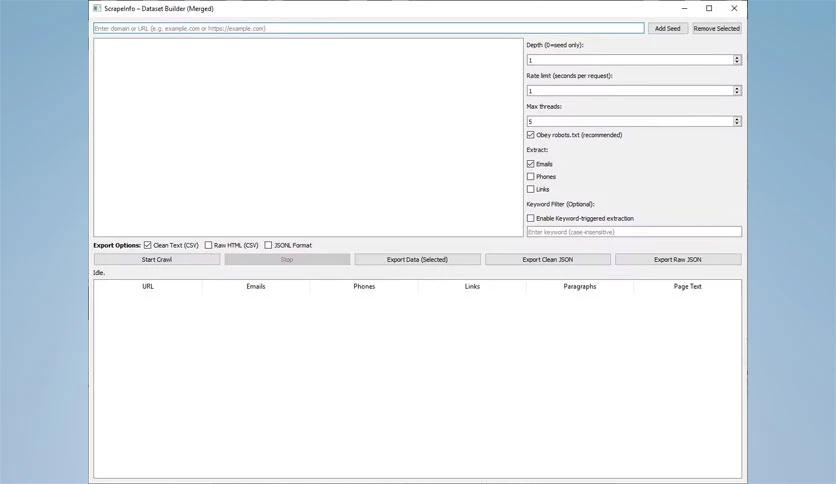
Task: Increase the Rate limit with up arrow
Action: click(x=737, y=88)
